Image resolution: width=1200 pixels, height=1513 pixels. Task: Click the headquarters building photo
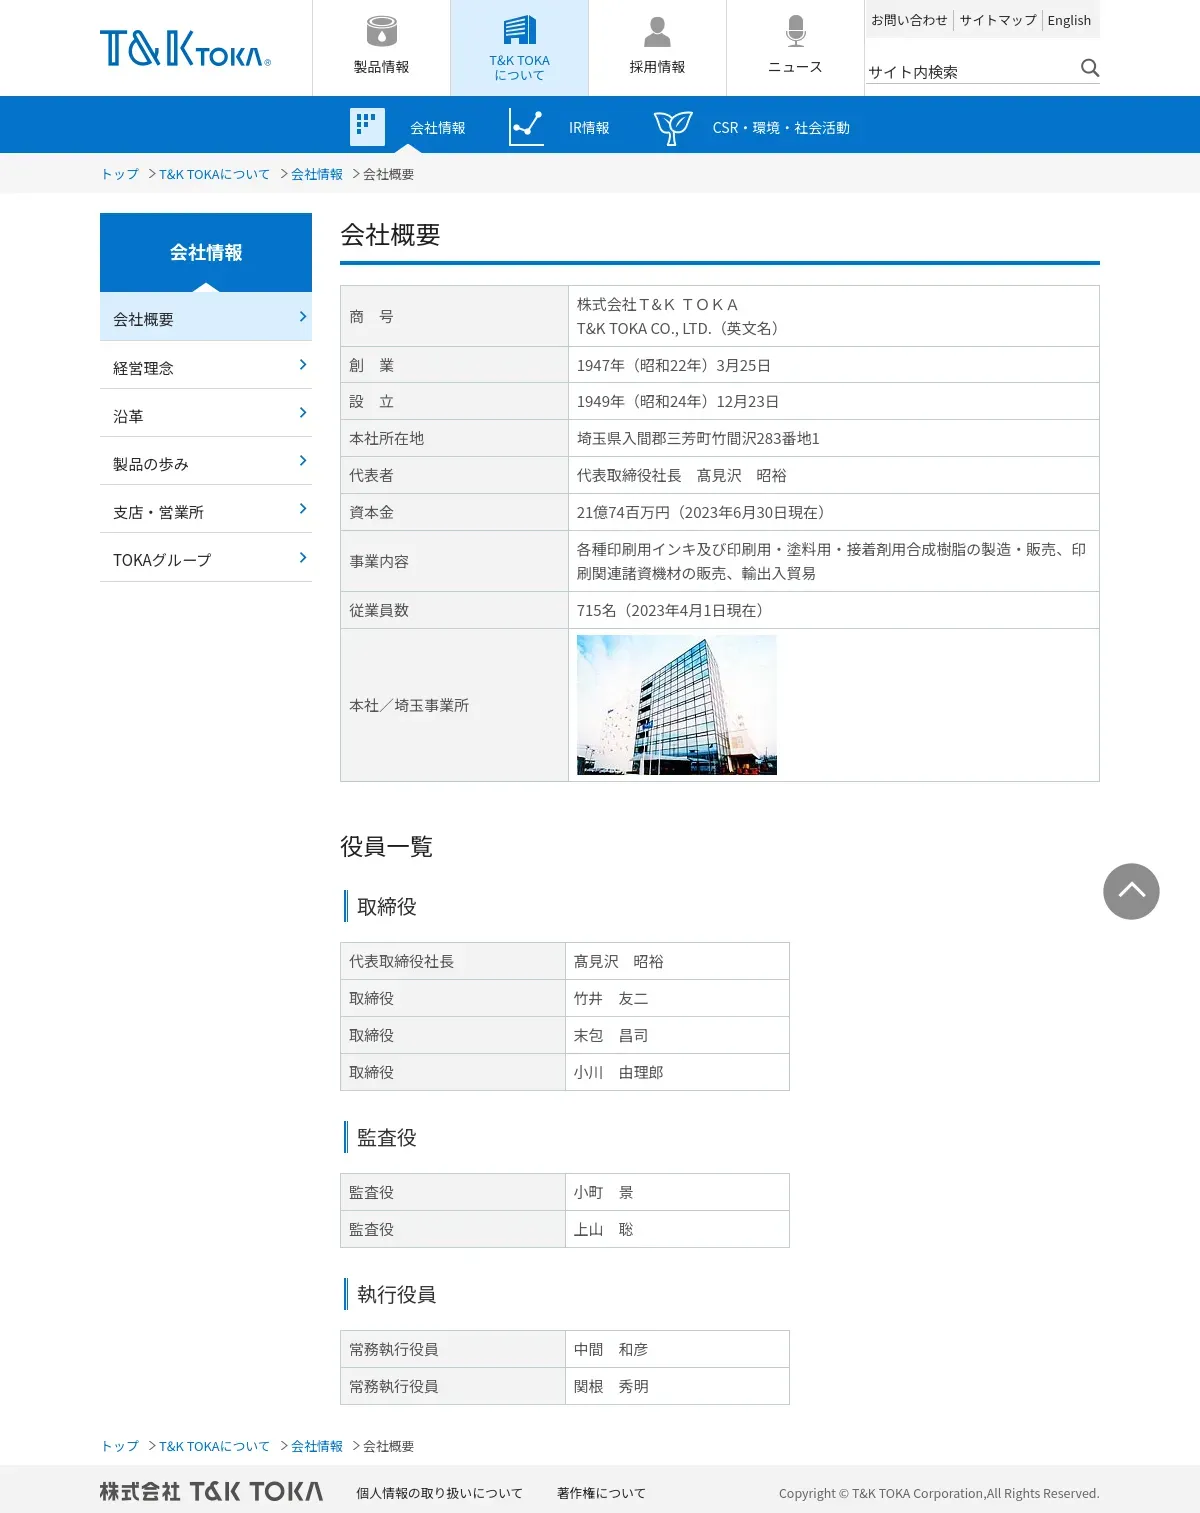[677, 705]
